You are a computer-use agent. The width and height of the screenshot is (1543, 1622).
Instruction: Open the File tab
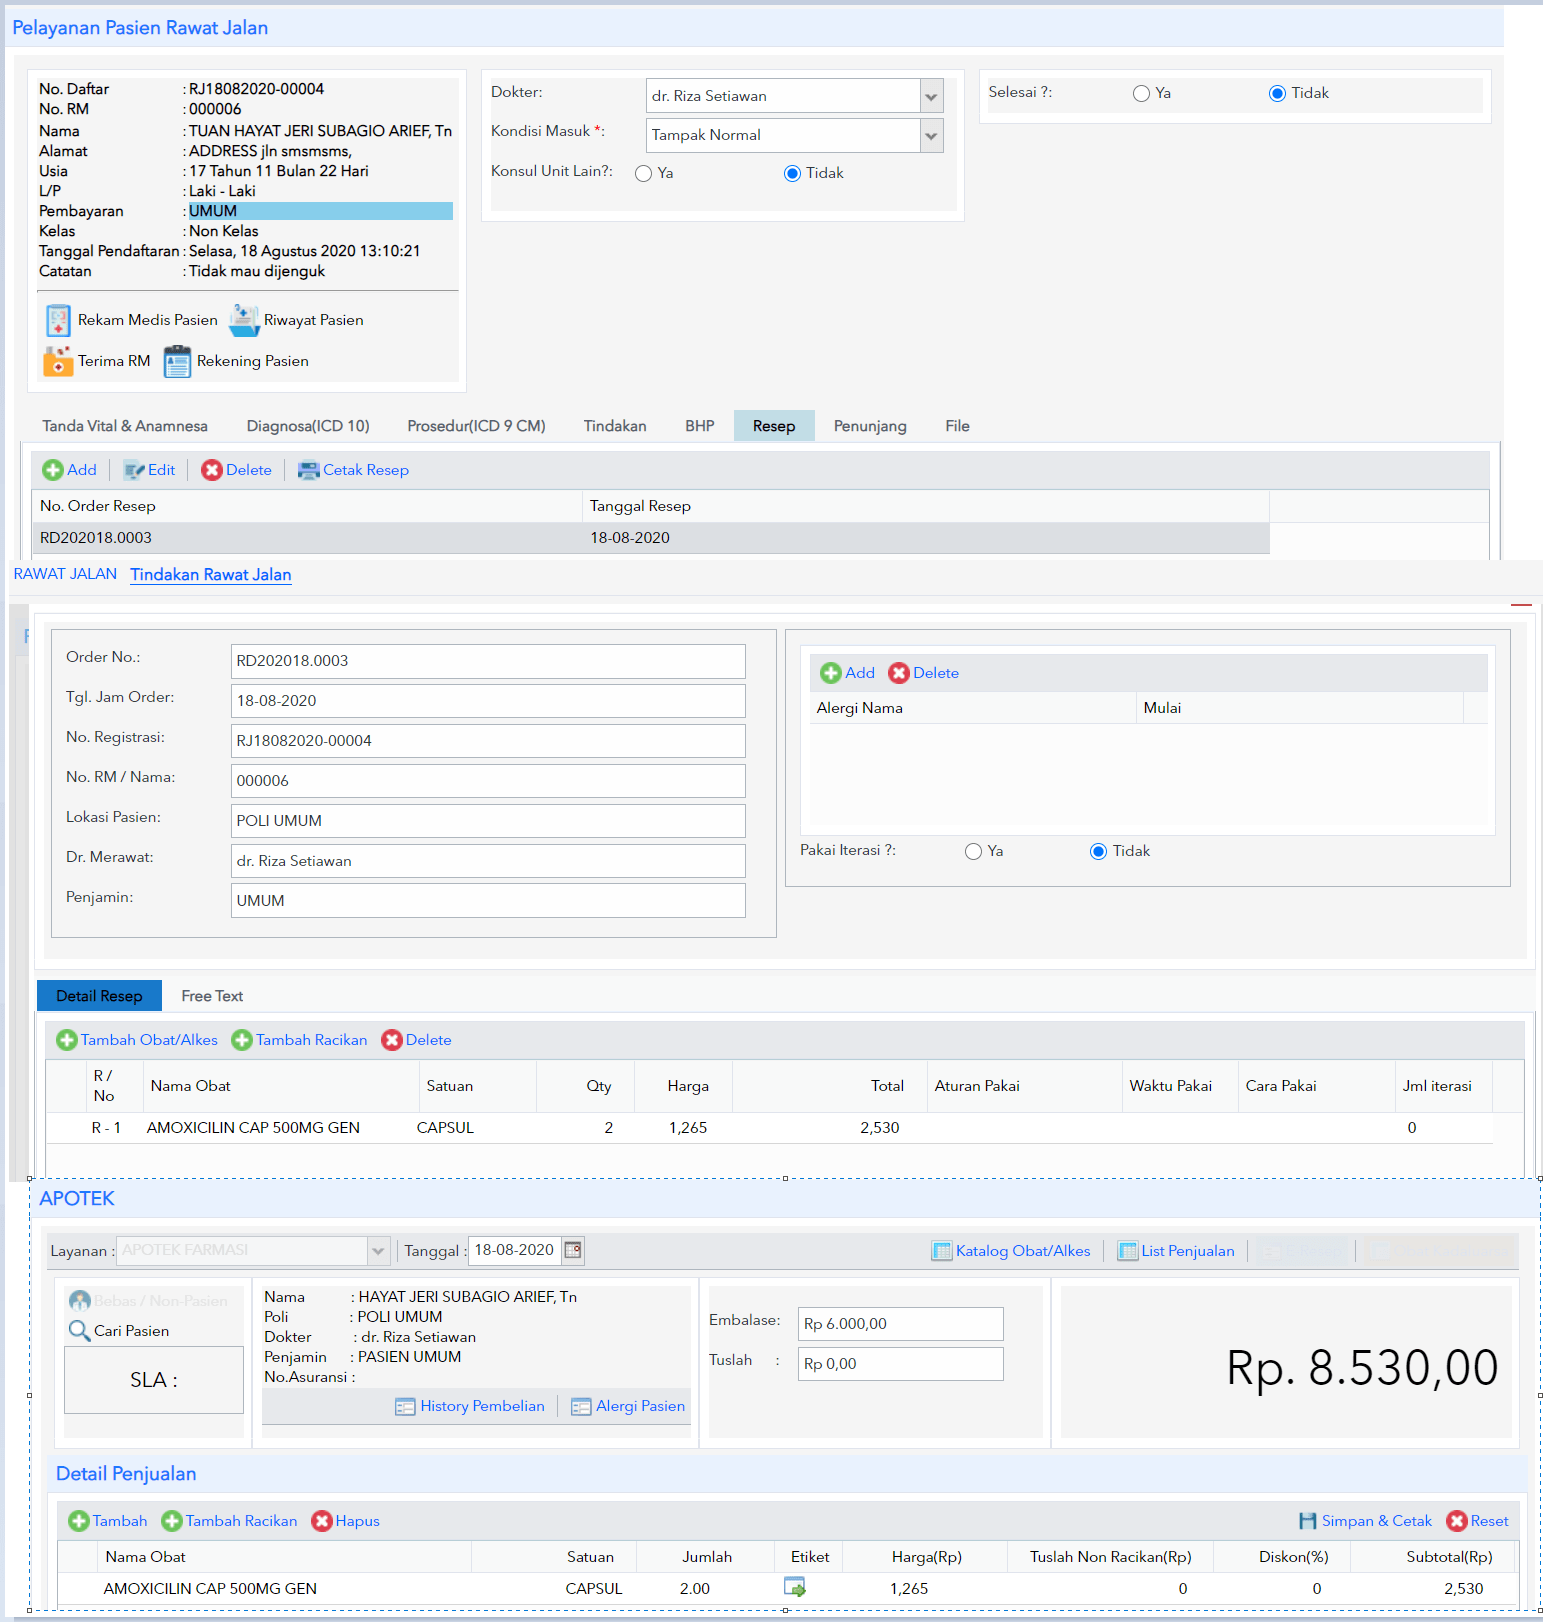pos(957,426)
